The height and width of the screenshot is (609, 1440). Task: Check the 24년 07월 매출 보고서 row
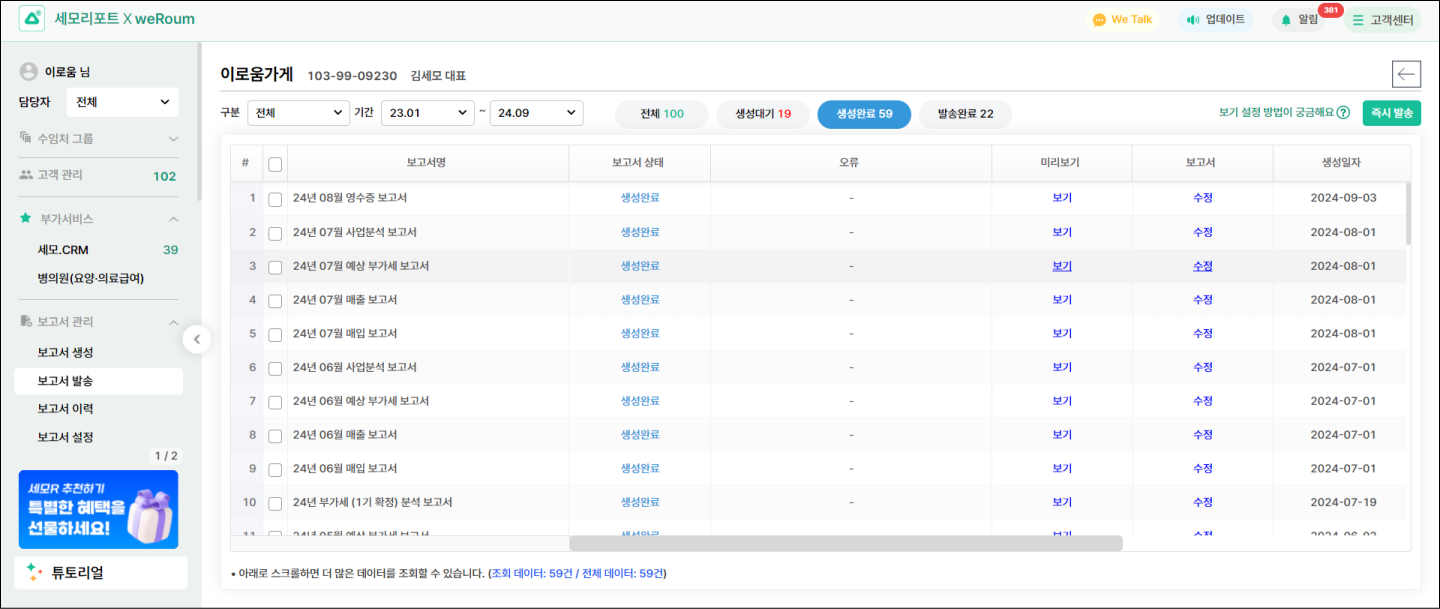[275, 300]
